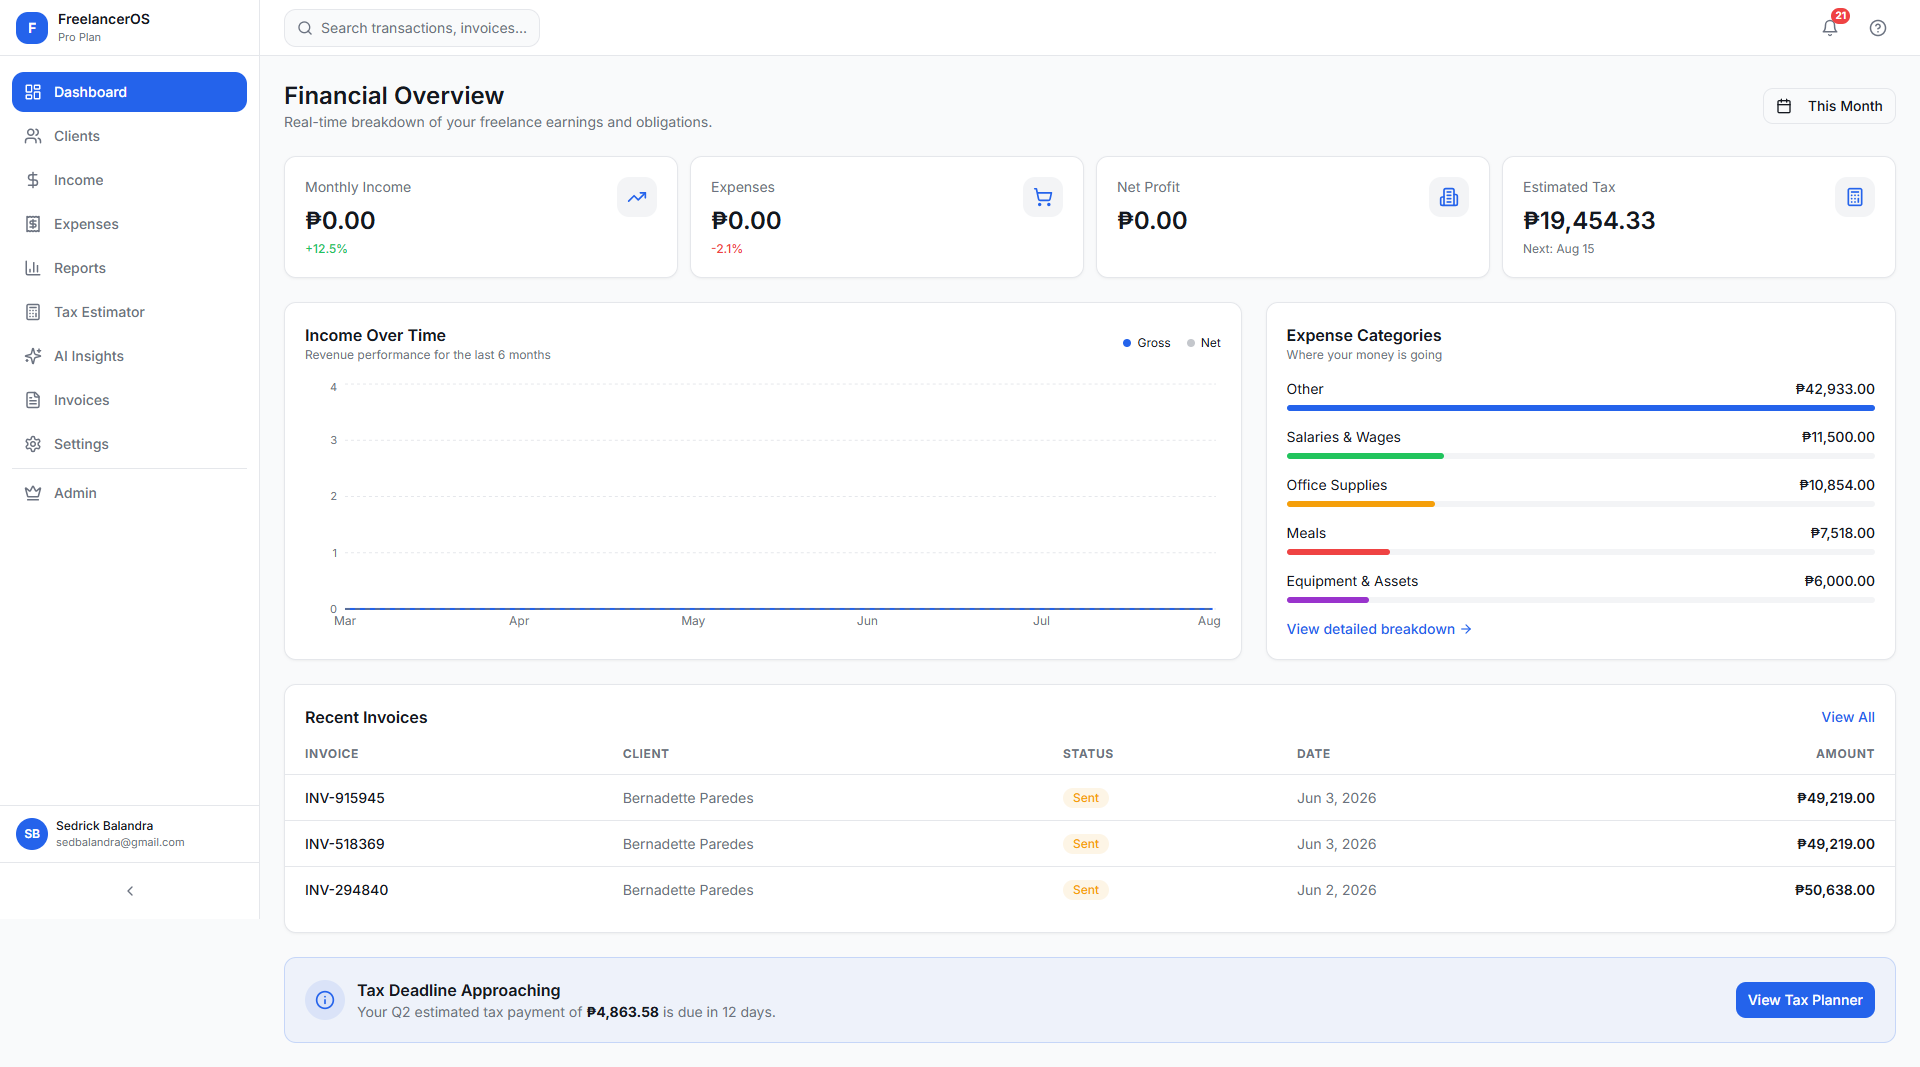
Task: Click the Admin crown icon
Action: point(33,493)
